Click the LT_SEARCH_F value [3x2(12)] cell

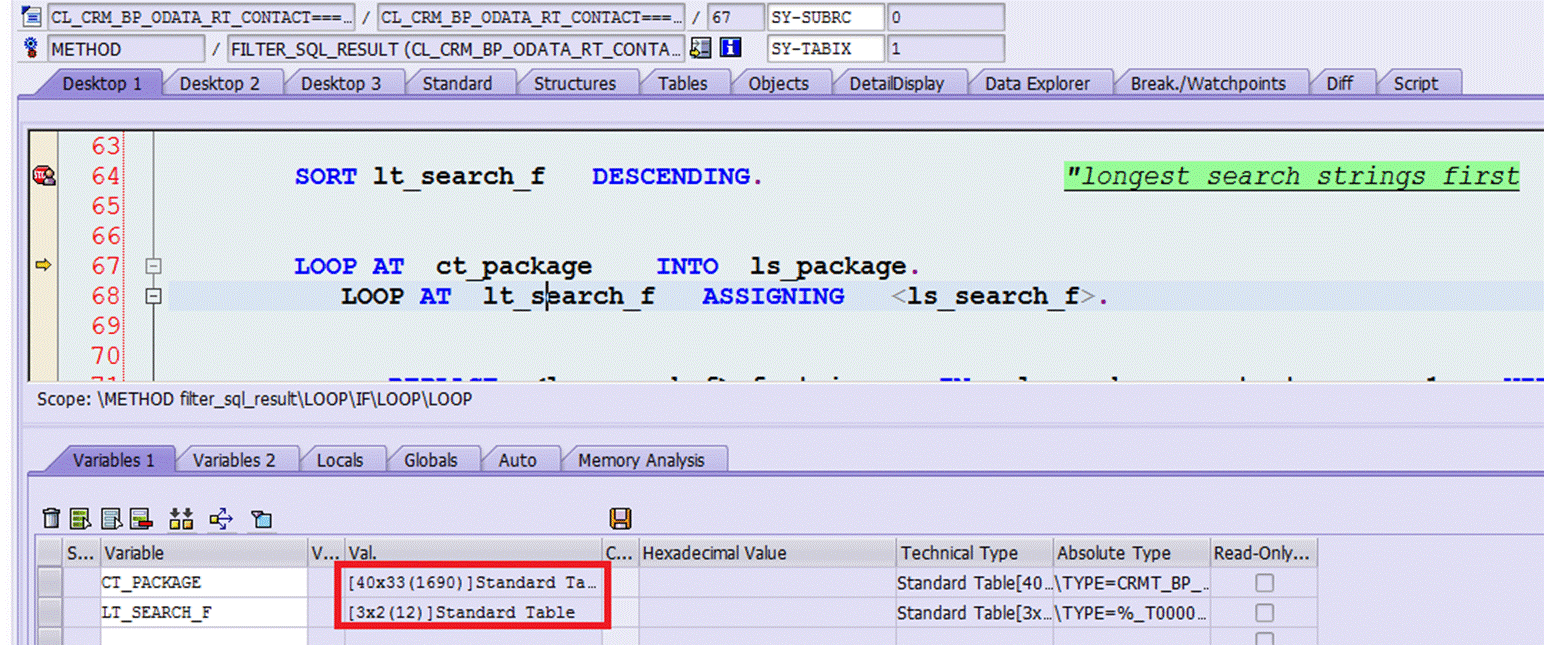click(472, 612)
